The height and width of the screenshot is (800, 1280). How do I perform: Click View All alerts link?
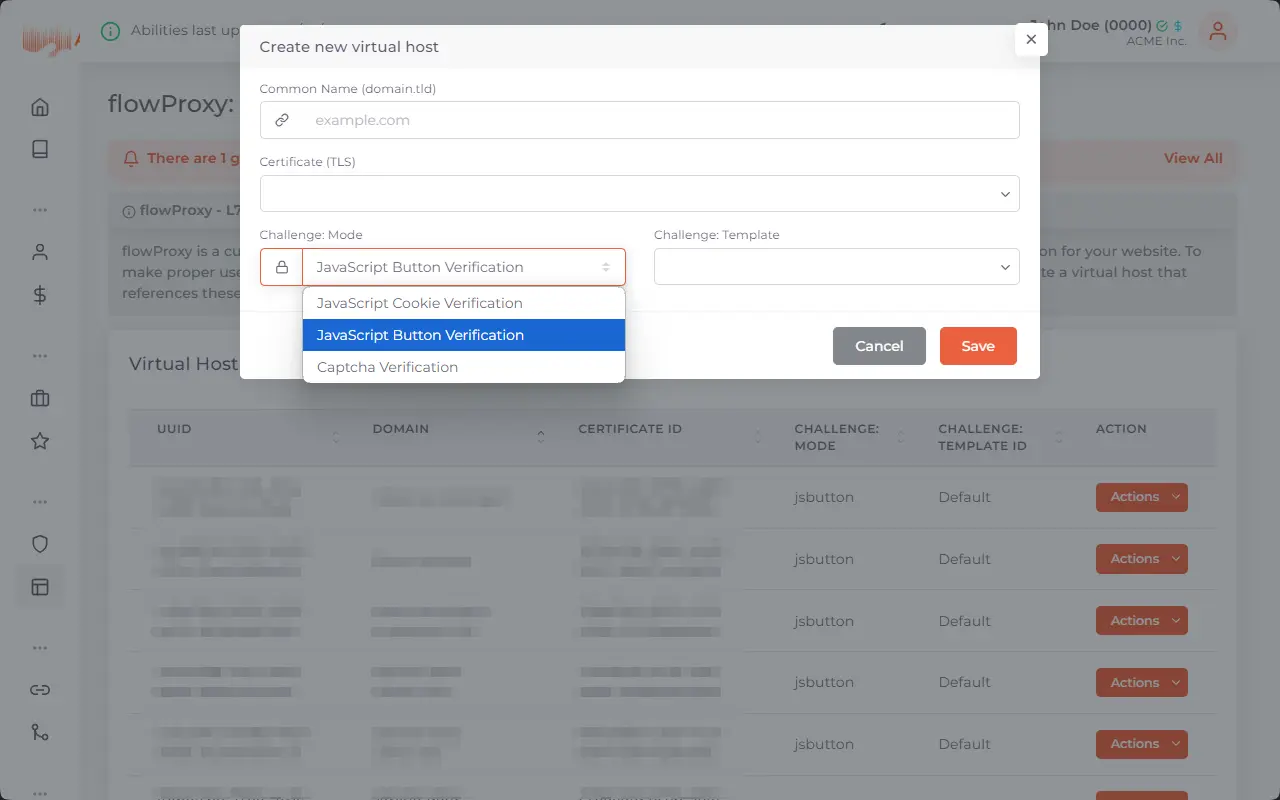1192,158
